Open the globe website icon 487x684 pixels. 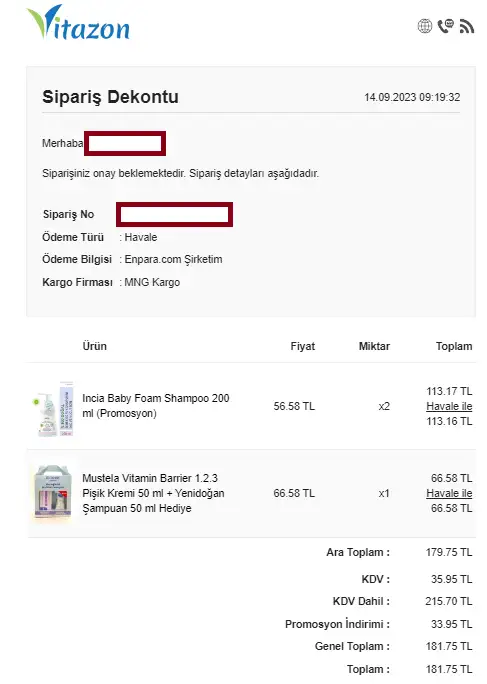(x=425, y=26)
